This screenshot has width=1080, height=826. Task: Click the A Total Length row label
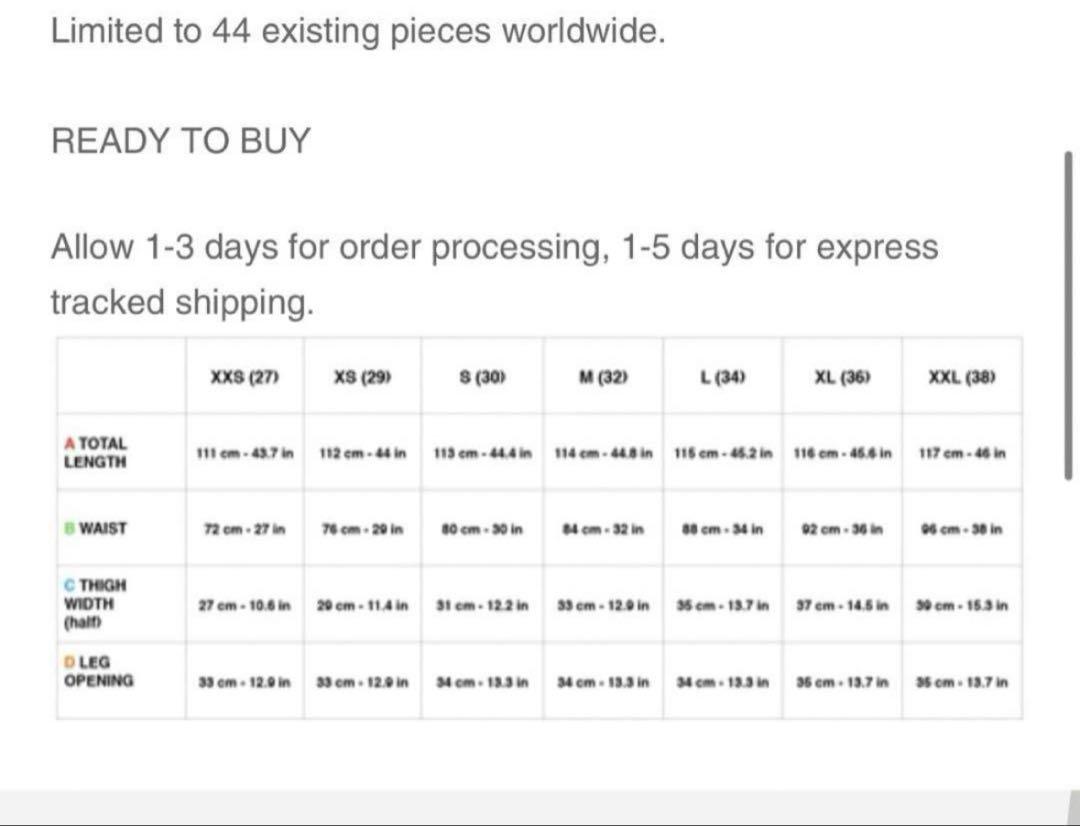[x=96, y=453]
